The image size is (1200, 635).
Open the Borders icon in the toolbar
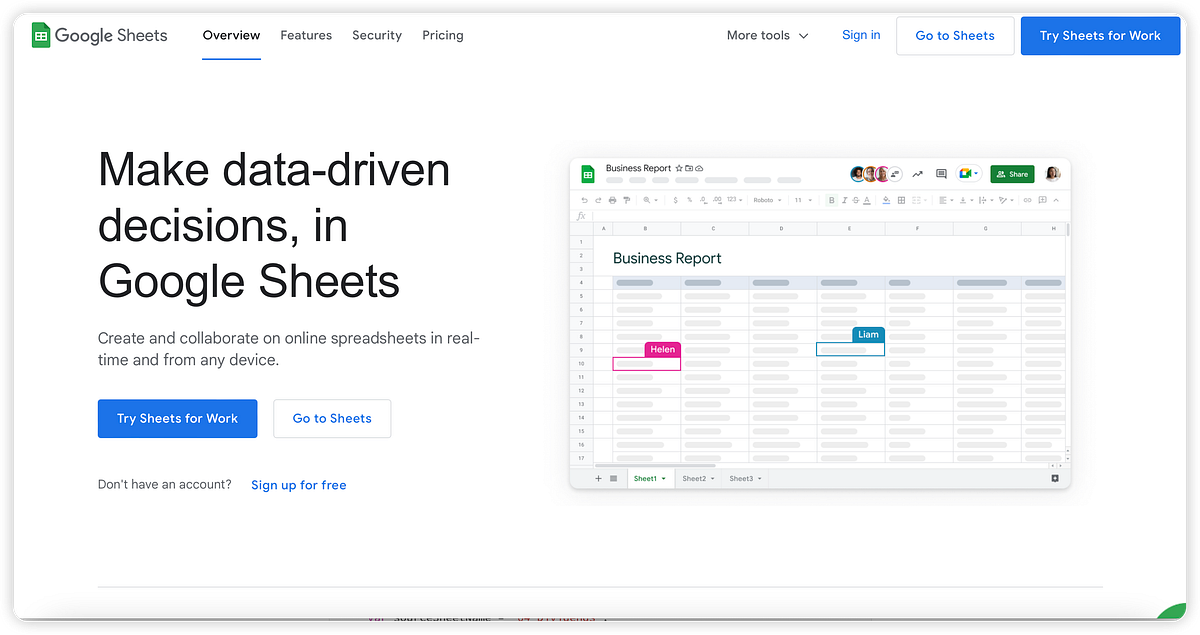click(900, 199)
